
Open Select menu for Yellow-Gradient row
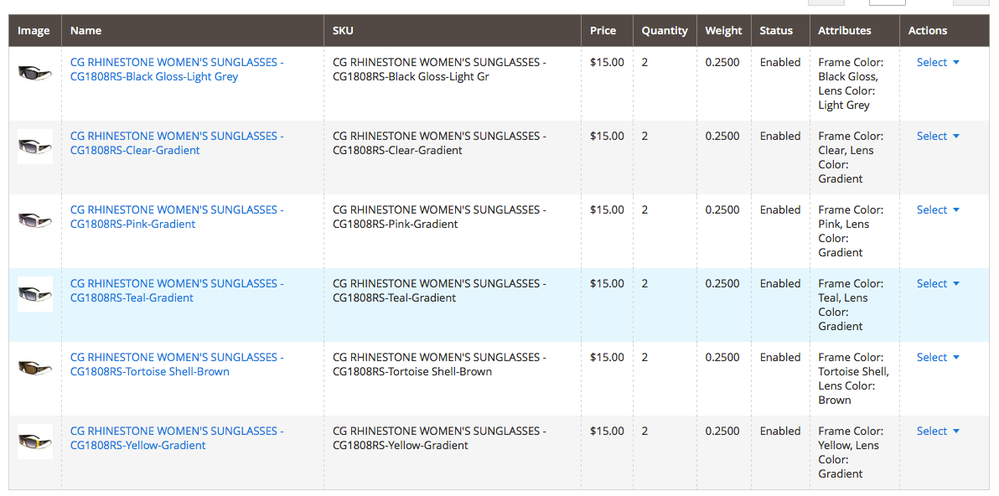click(x=937, y=431)
